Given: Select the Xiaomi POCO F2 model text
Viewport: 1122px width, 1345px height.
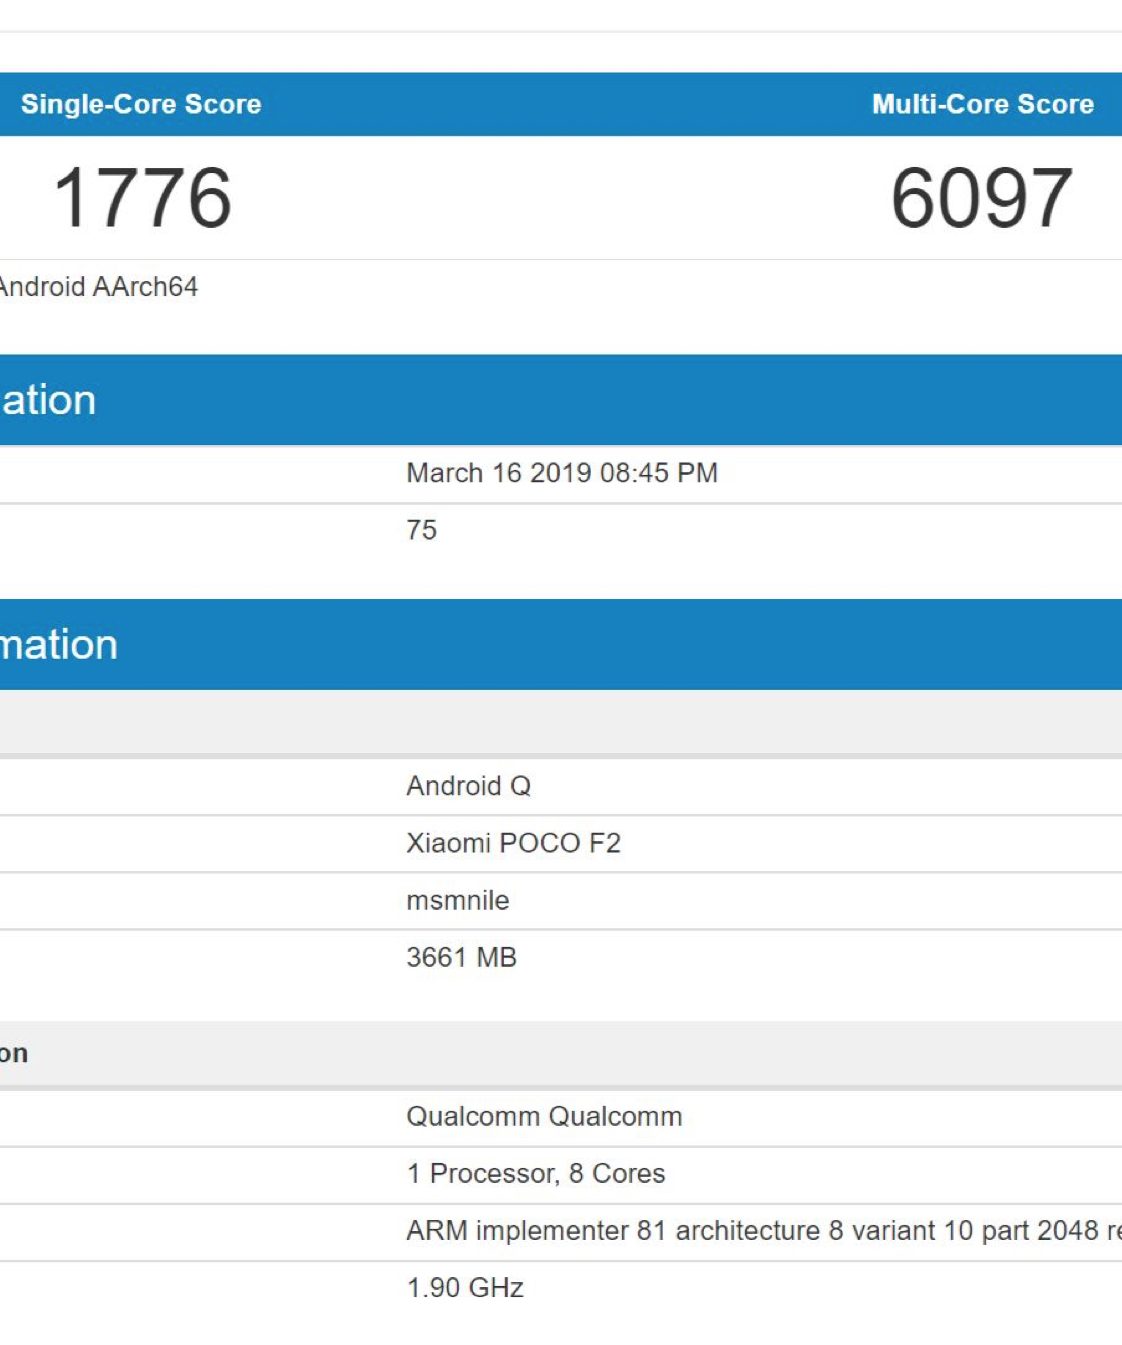Looking at the screenshot, I should [x=513, y=843].
